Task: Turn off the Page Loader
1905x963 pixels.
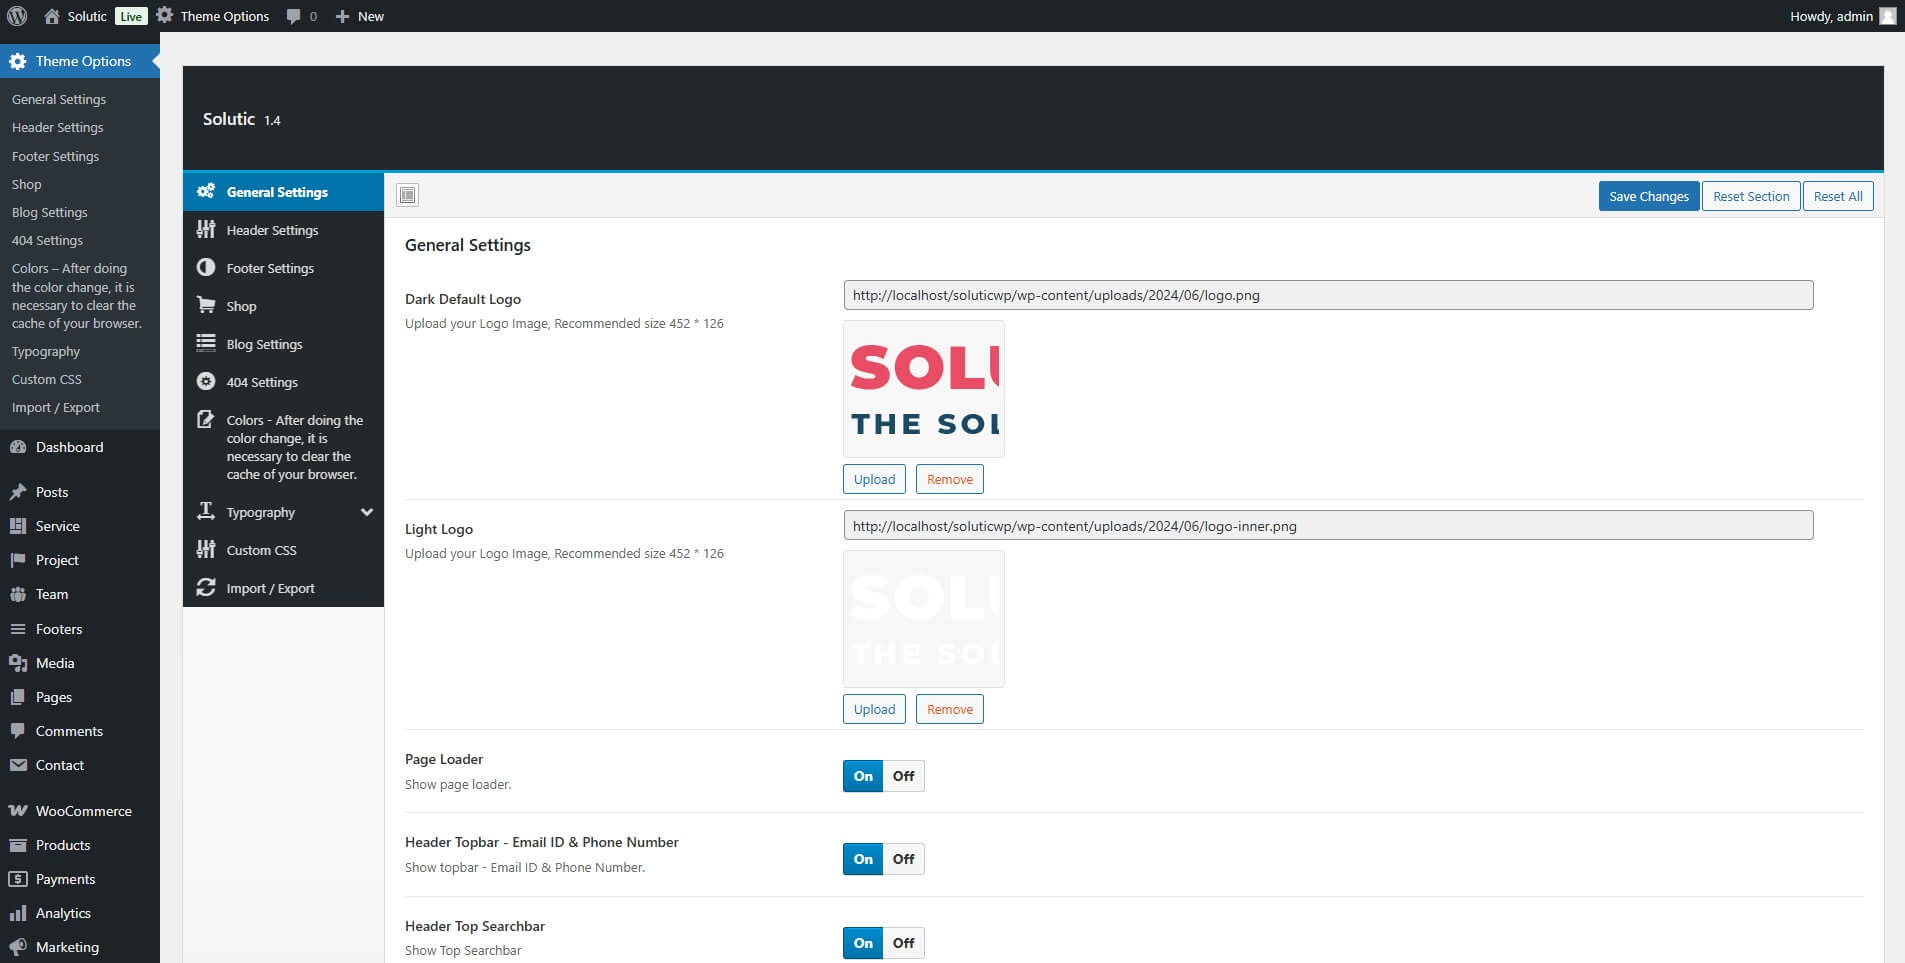Action: [x=903, y=776]
